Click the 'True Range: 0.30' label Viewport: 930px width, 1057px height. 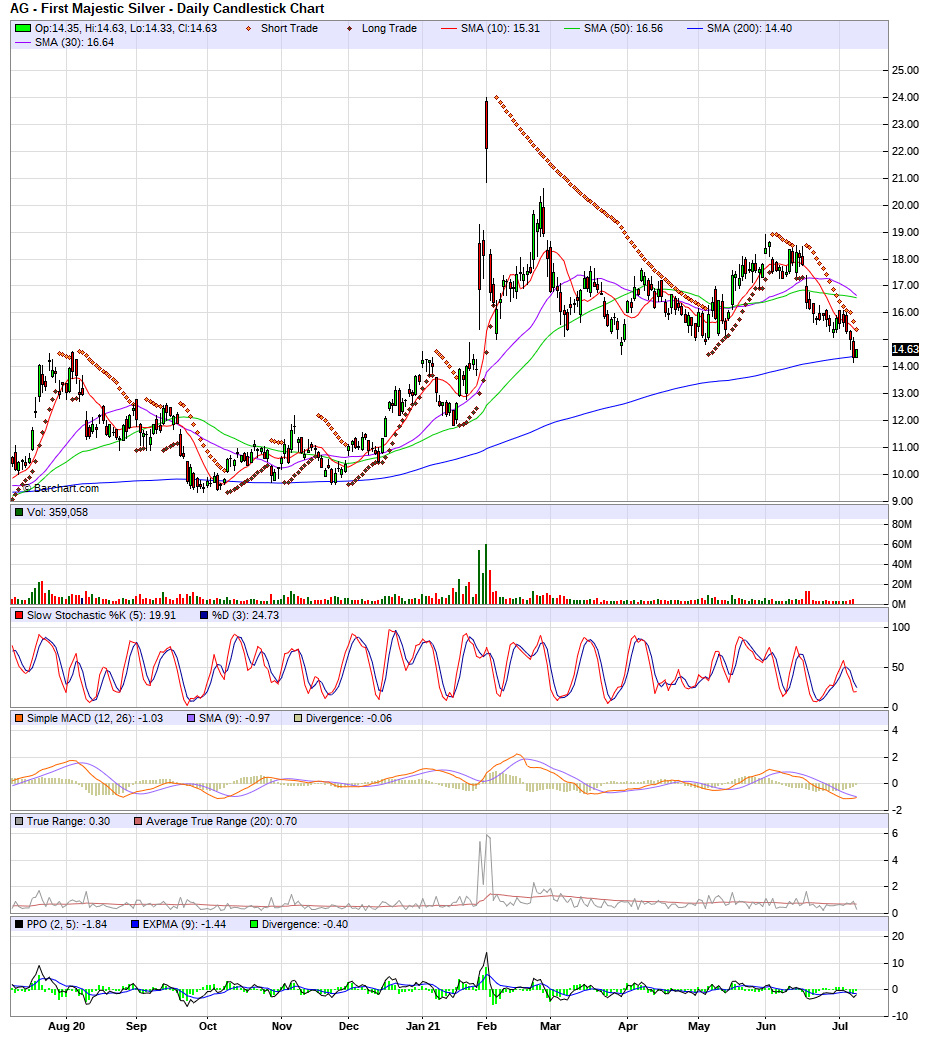[68, 821]
